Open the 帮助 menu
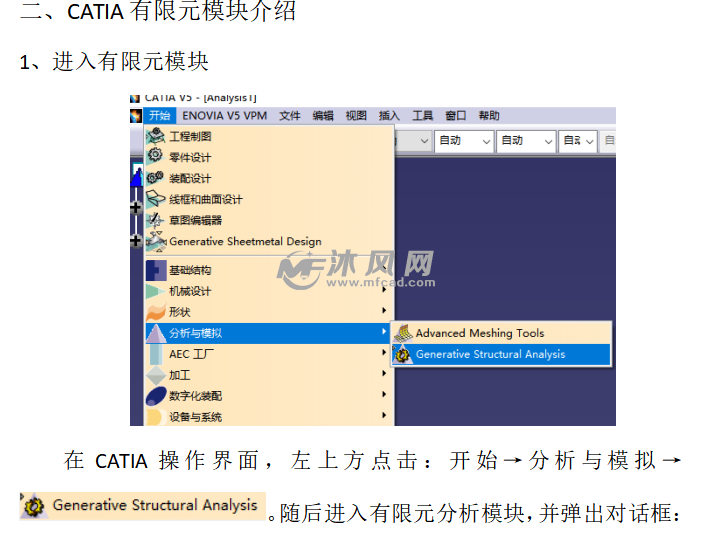Screen dimensions: 713x541 [x=489, y=115]
